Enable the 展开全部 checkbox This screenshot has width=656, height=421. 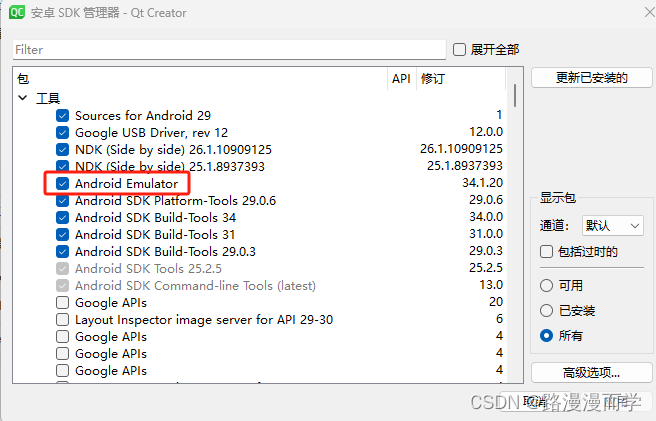(459, 49)
